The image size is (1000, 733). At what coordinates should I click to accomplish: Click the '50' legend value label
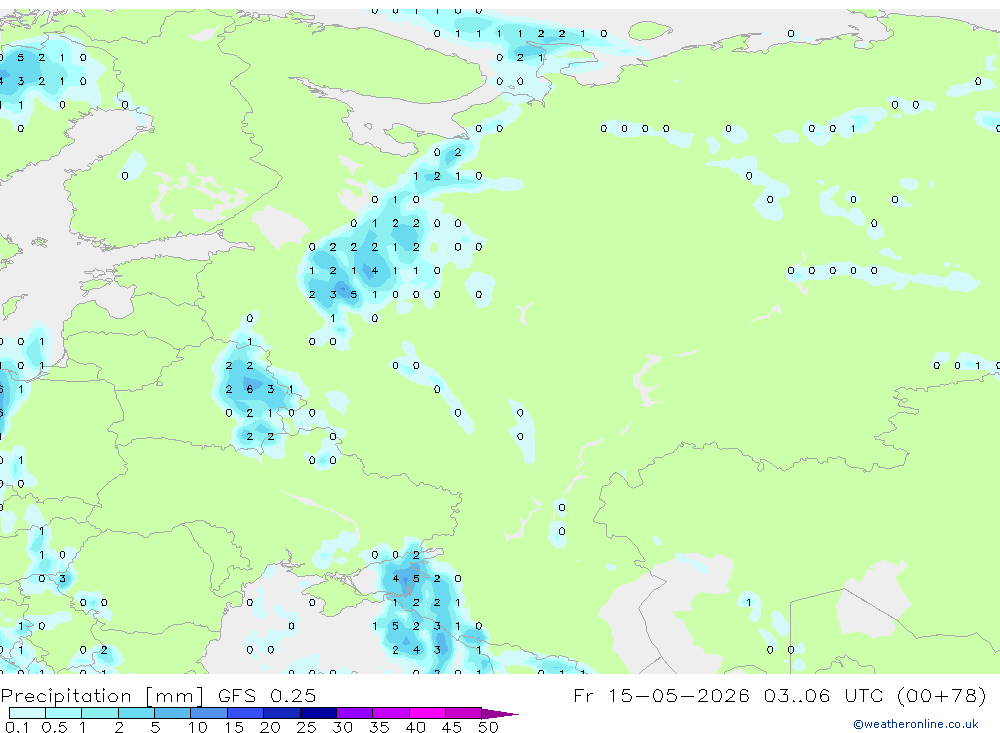[x=488, y=727]
